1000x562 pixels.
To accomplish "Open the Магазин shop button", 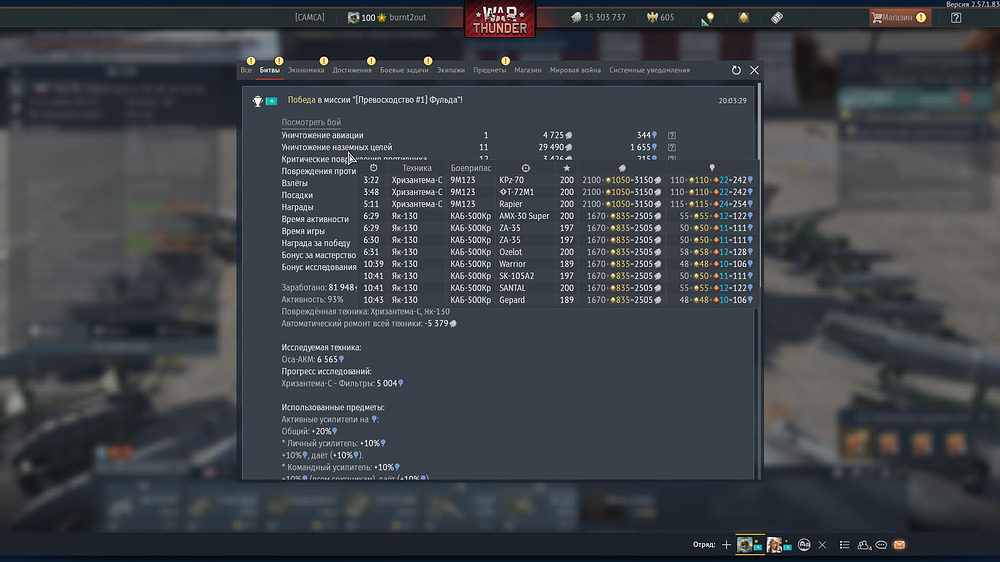I will [x=899, y=17].
